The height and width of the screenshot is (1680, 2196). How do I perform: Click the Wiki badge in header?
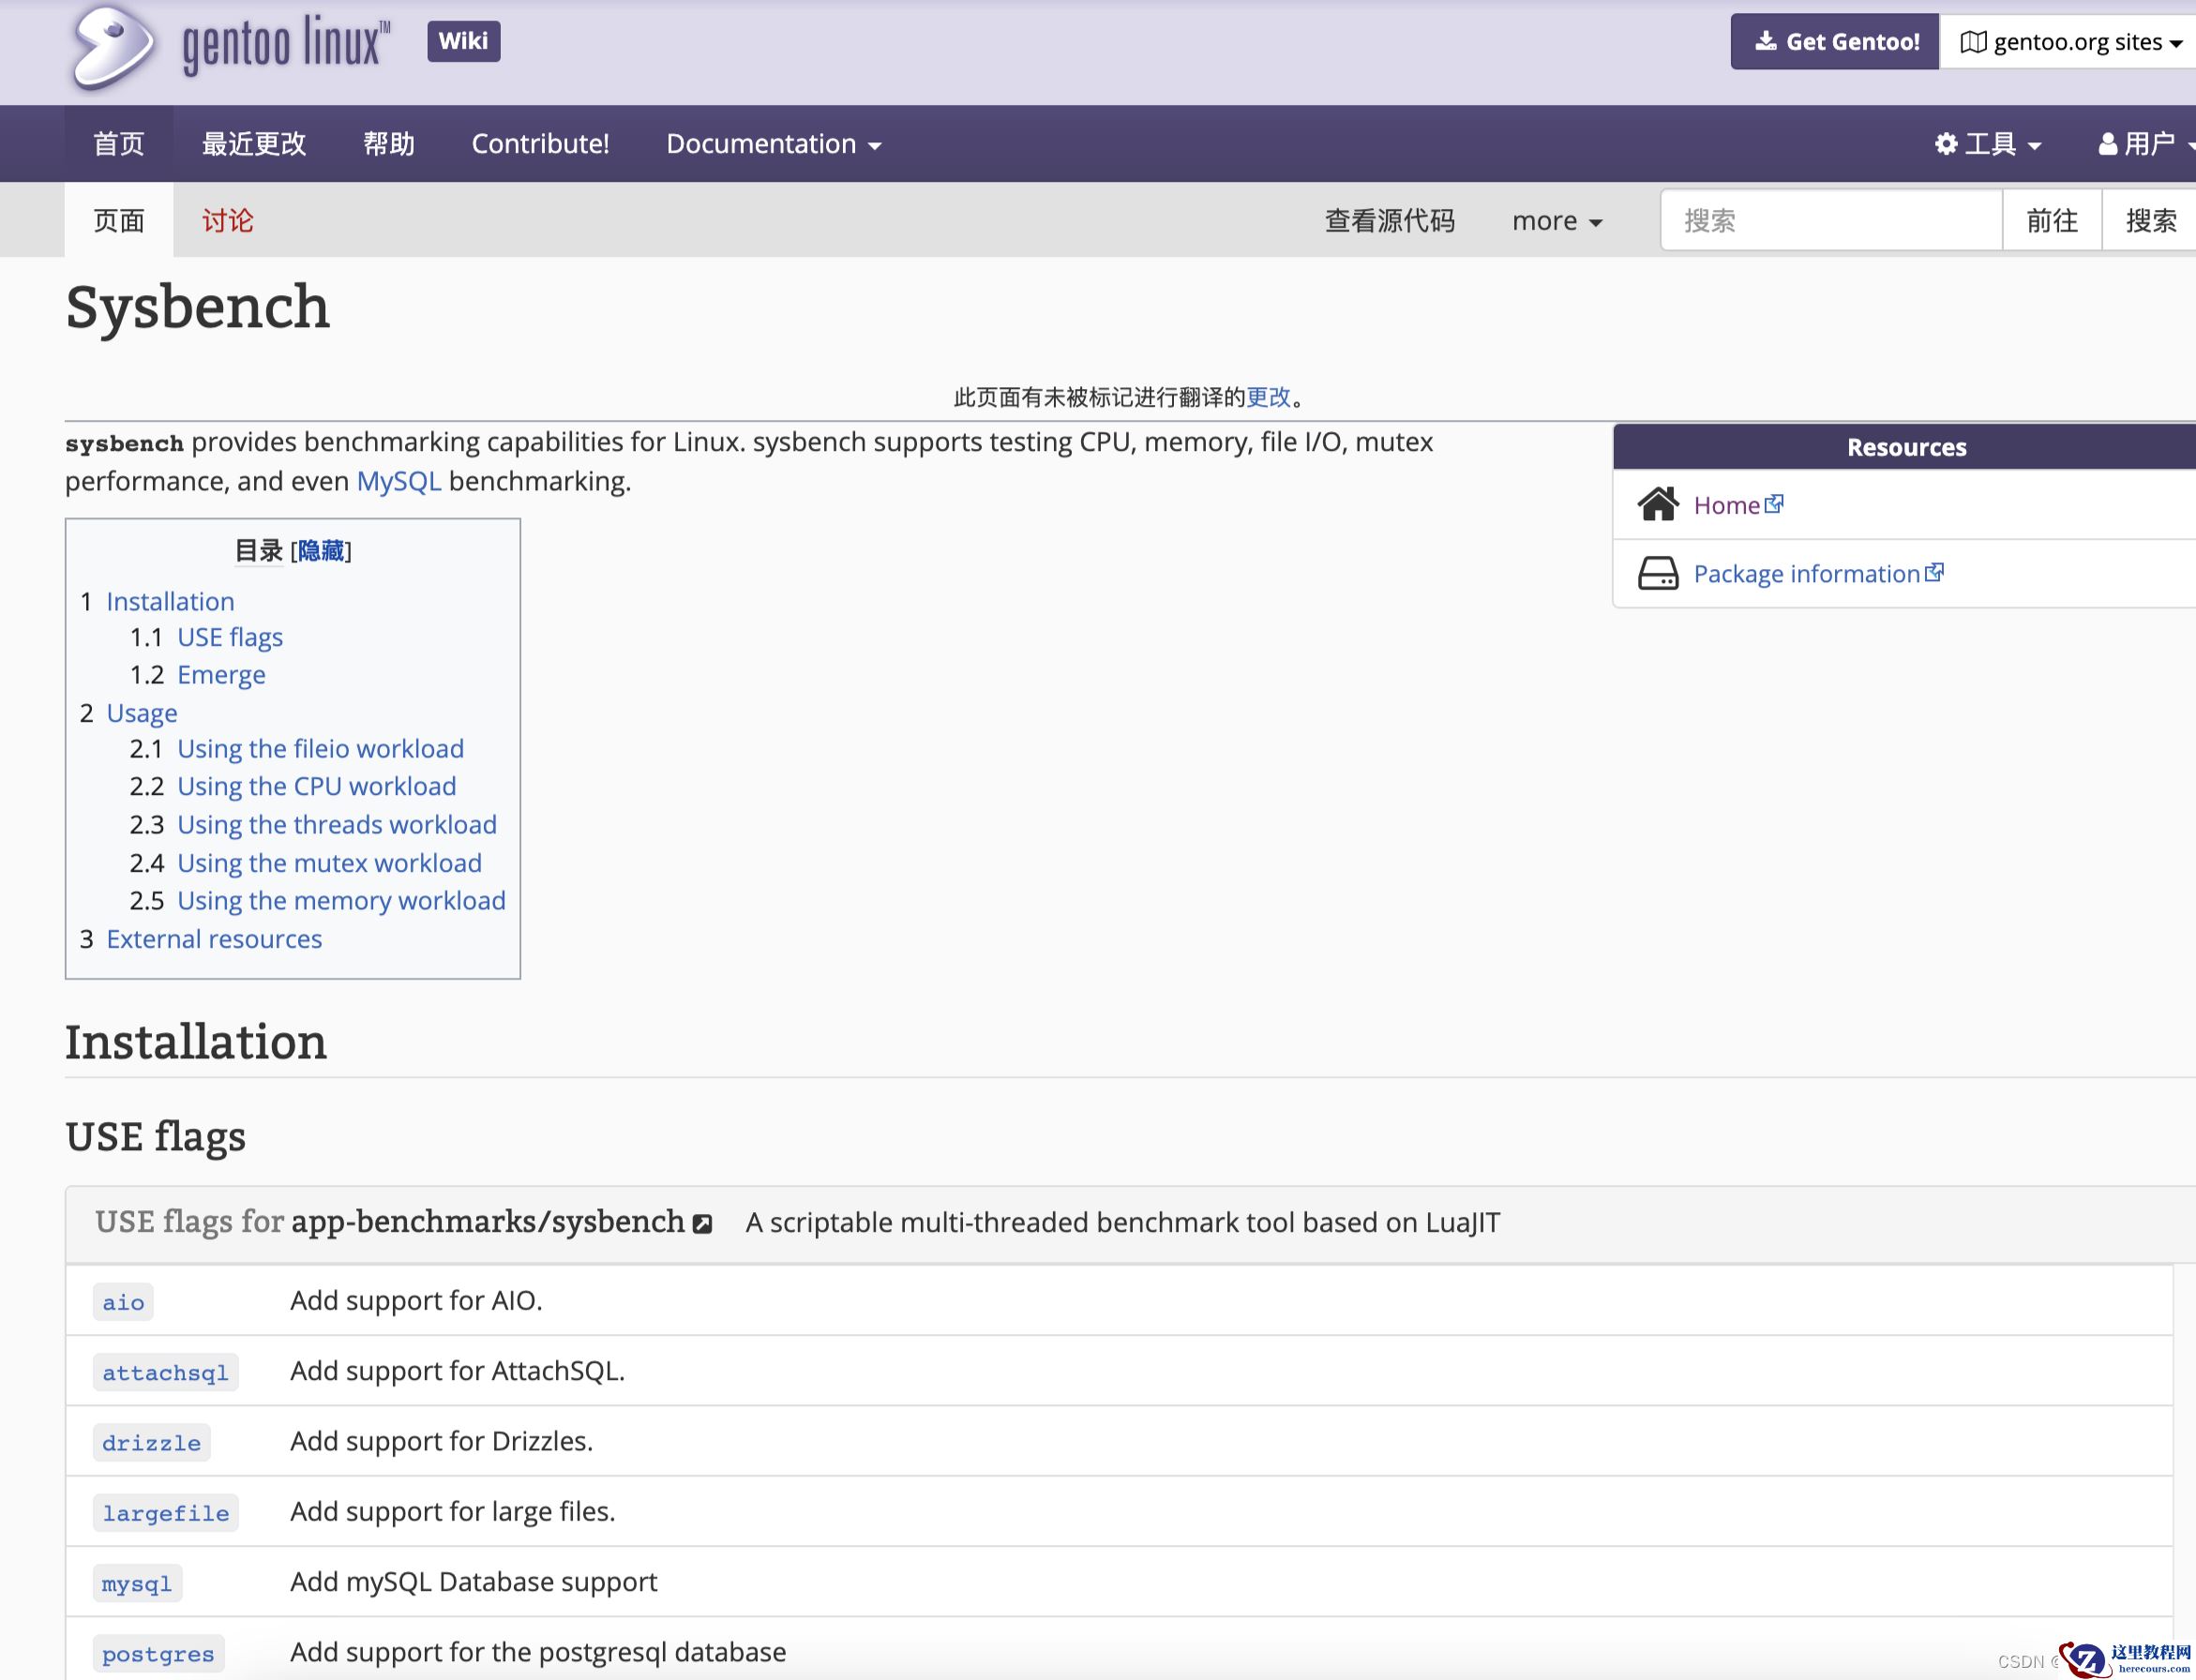pos(463,41)
